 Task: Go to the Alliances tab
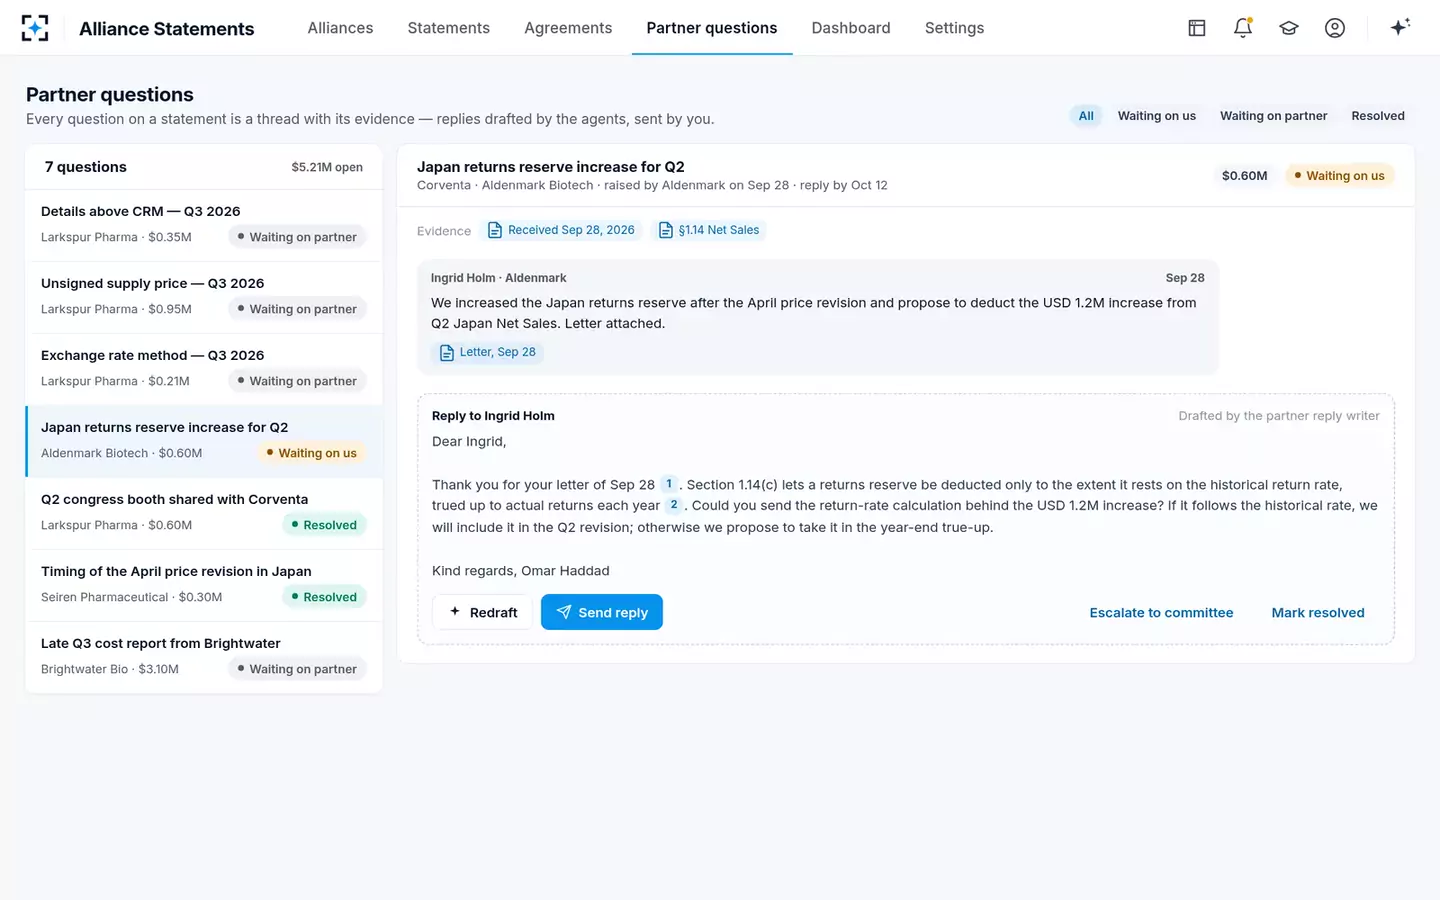tap(340, 28)
